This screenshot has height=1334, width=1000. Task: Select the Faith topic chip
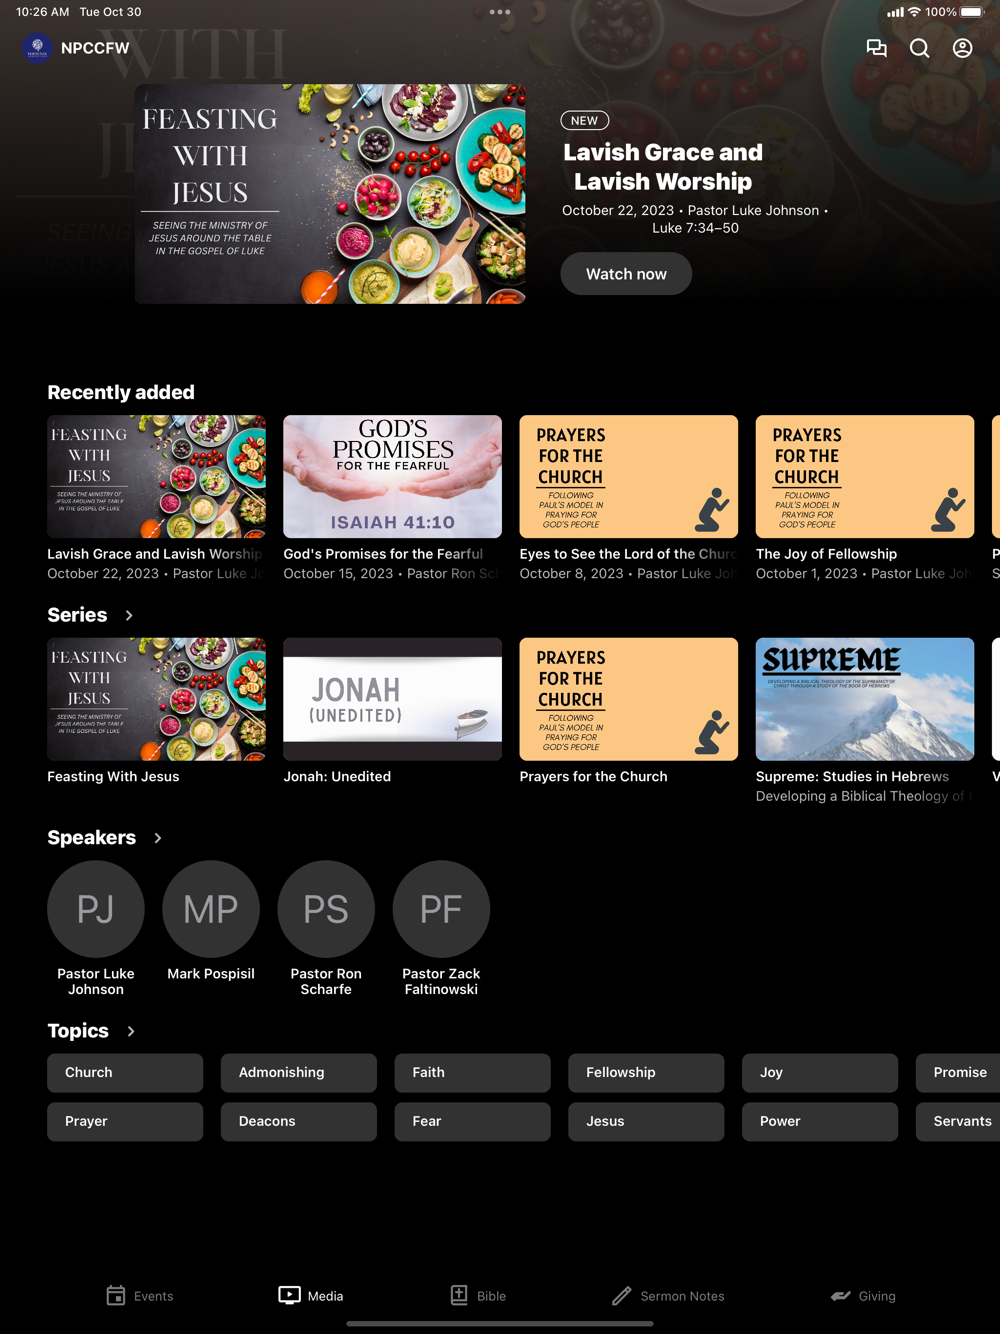pyautogui.click(x=472, y=1072)
